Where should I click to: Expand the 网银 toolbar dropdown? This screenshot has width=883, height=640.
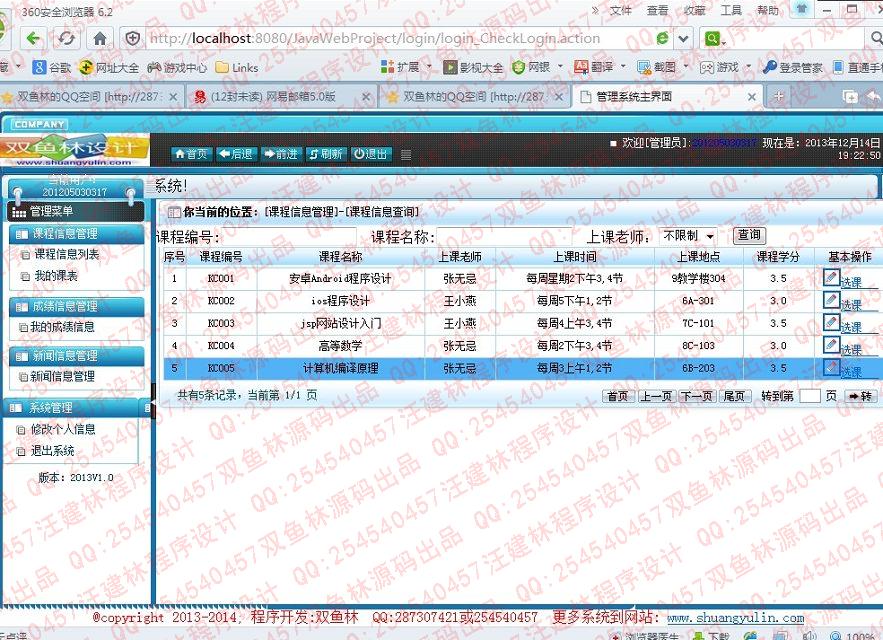pyautogui.click(x=560, y=66)
